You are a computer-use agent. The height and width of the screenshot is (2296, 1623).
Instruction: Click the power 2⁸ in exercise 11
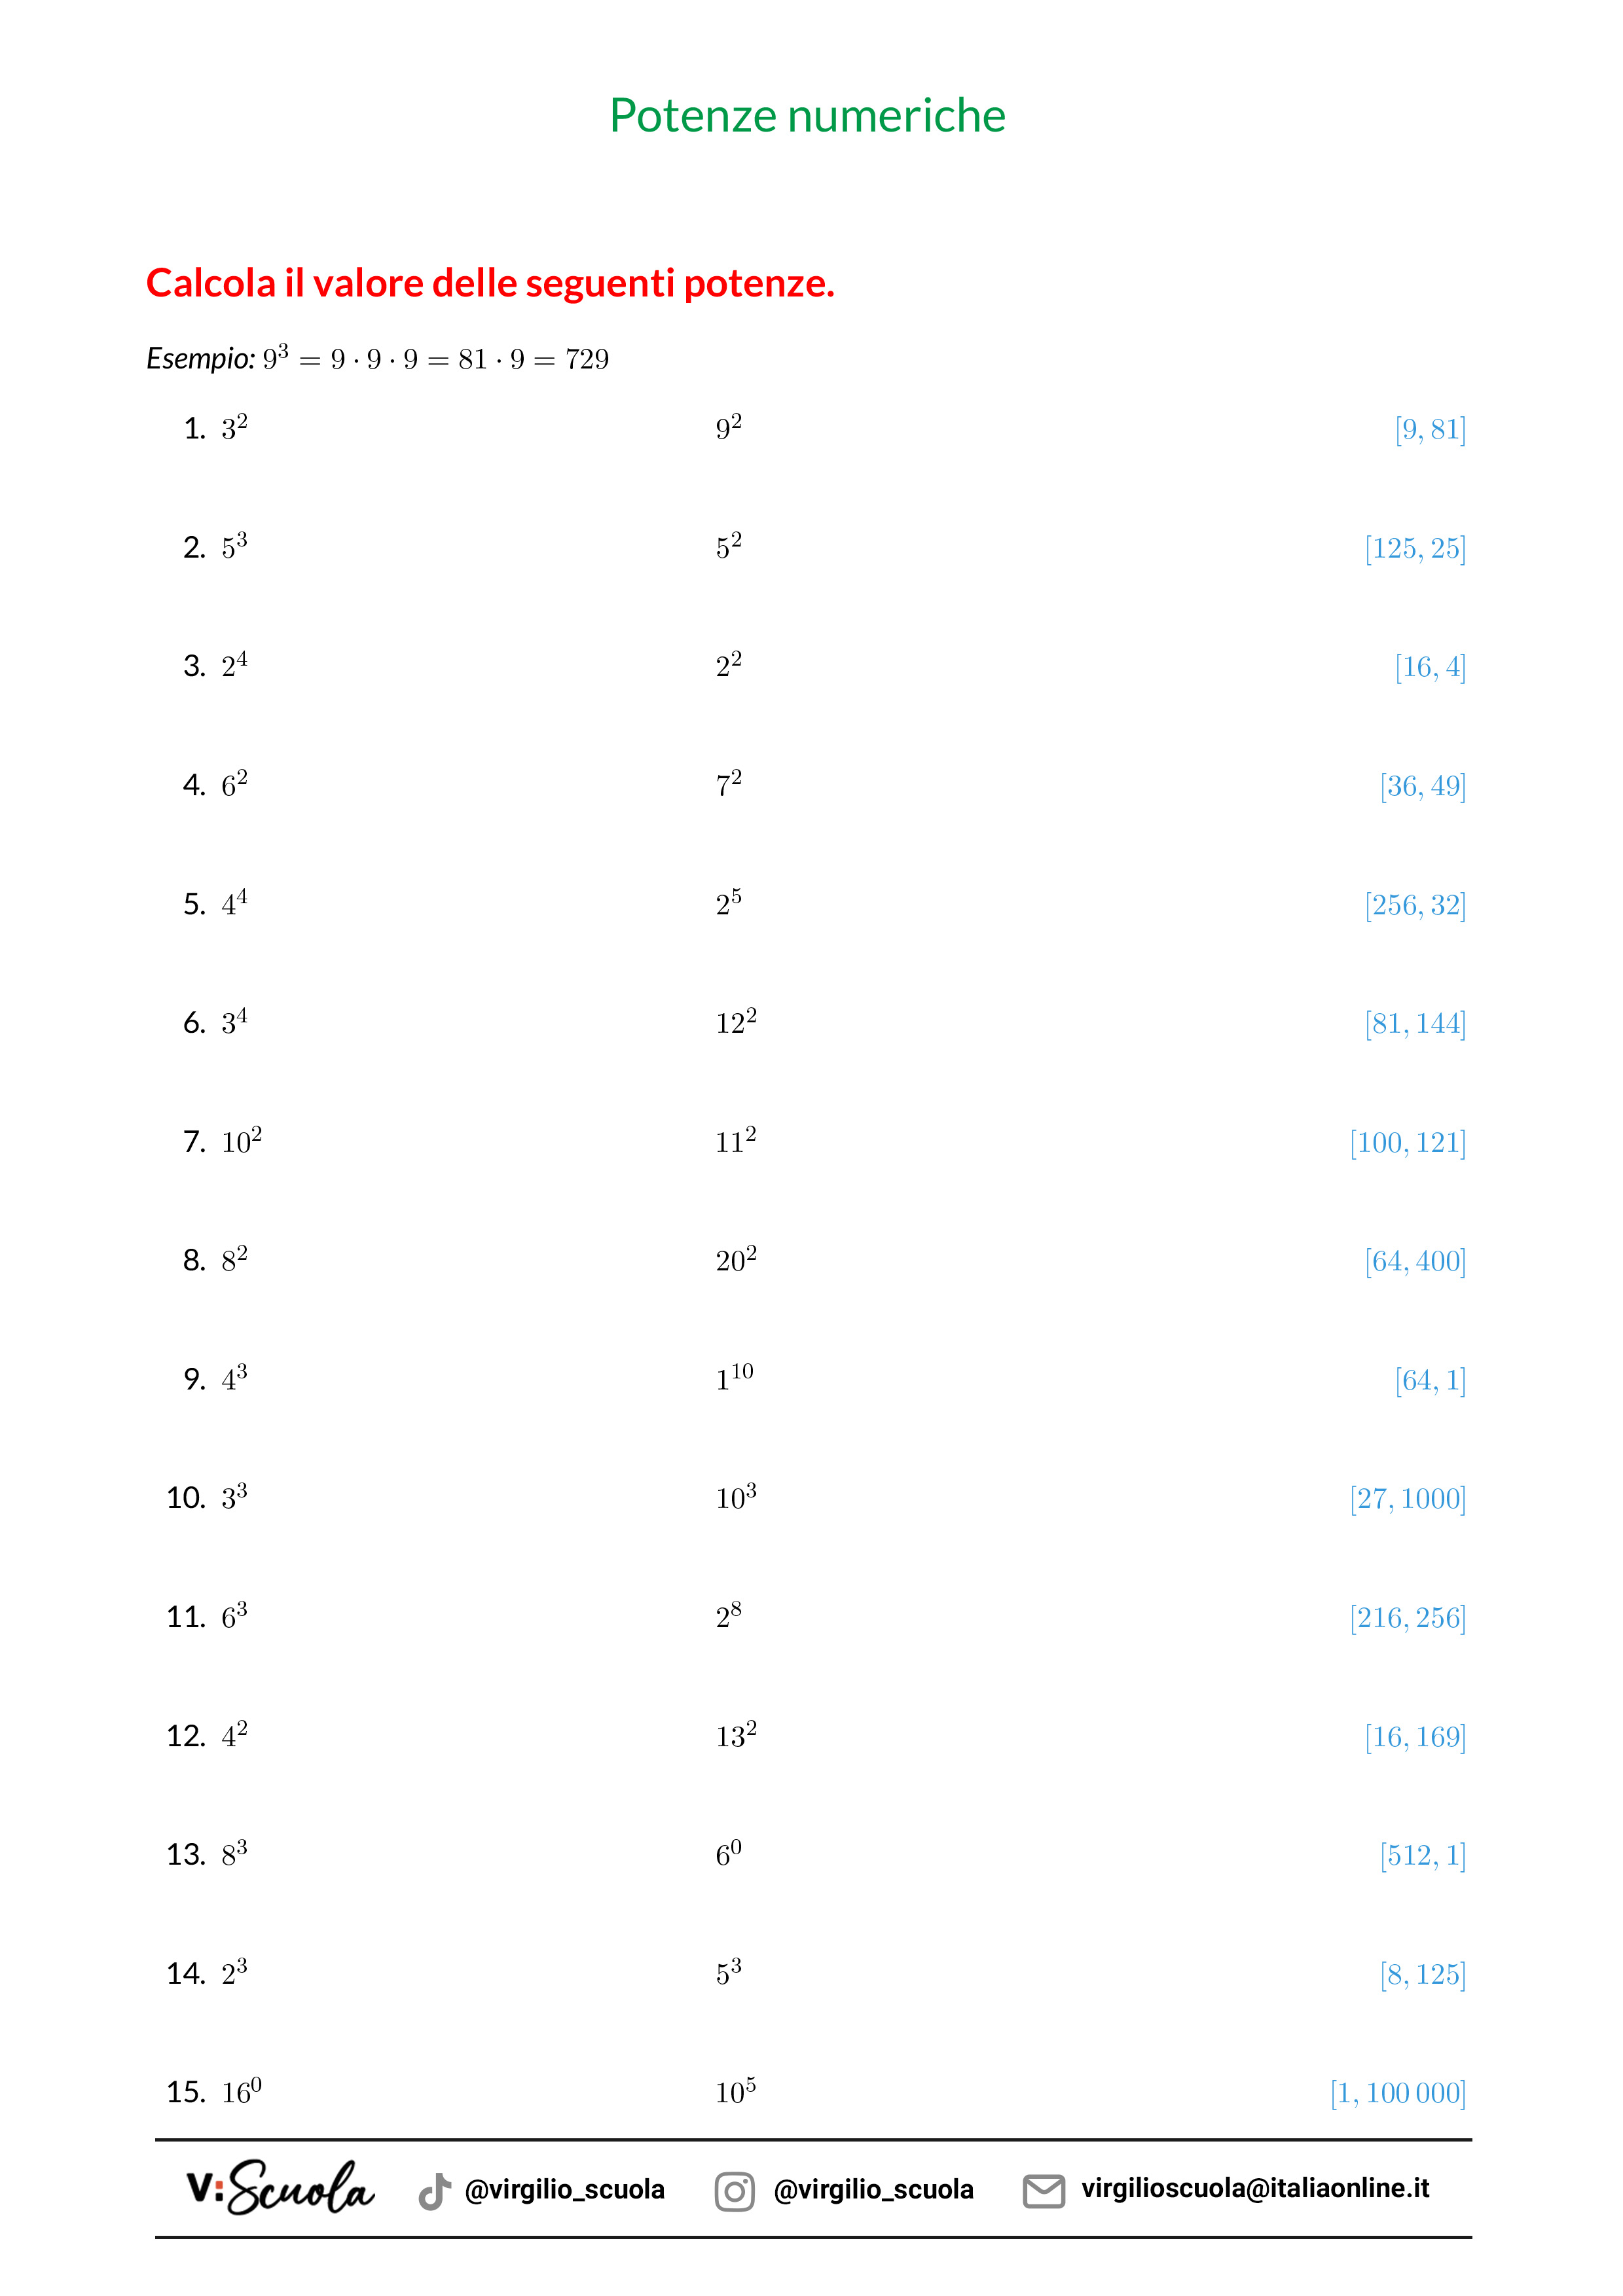(728, 1616)
